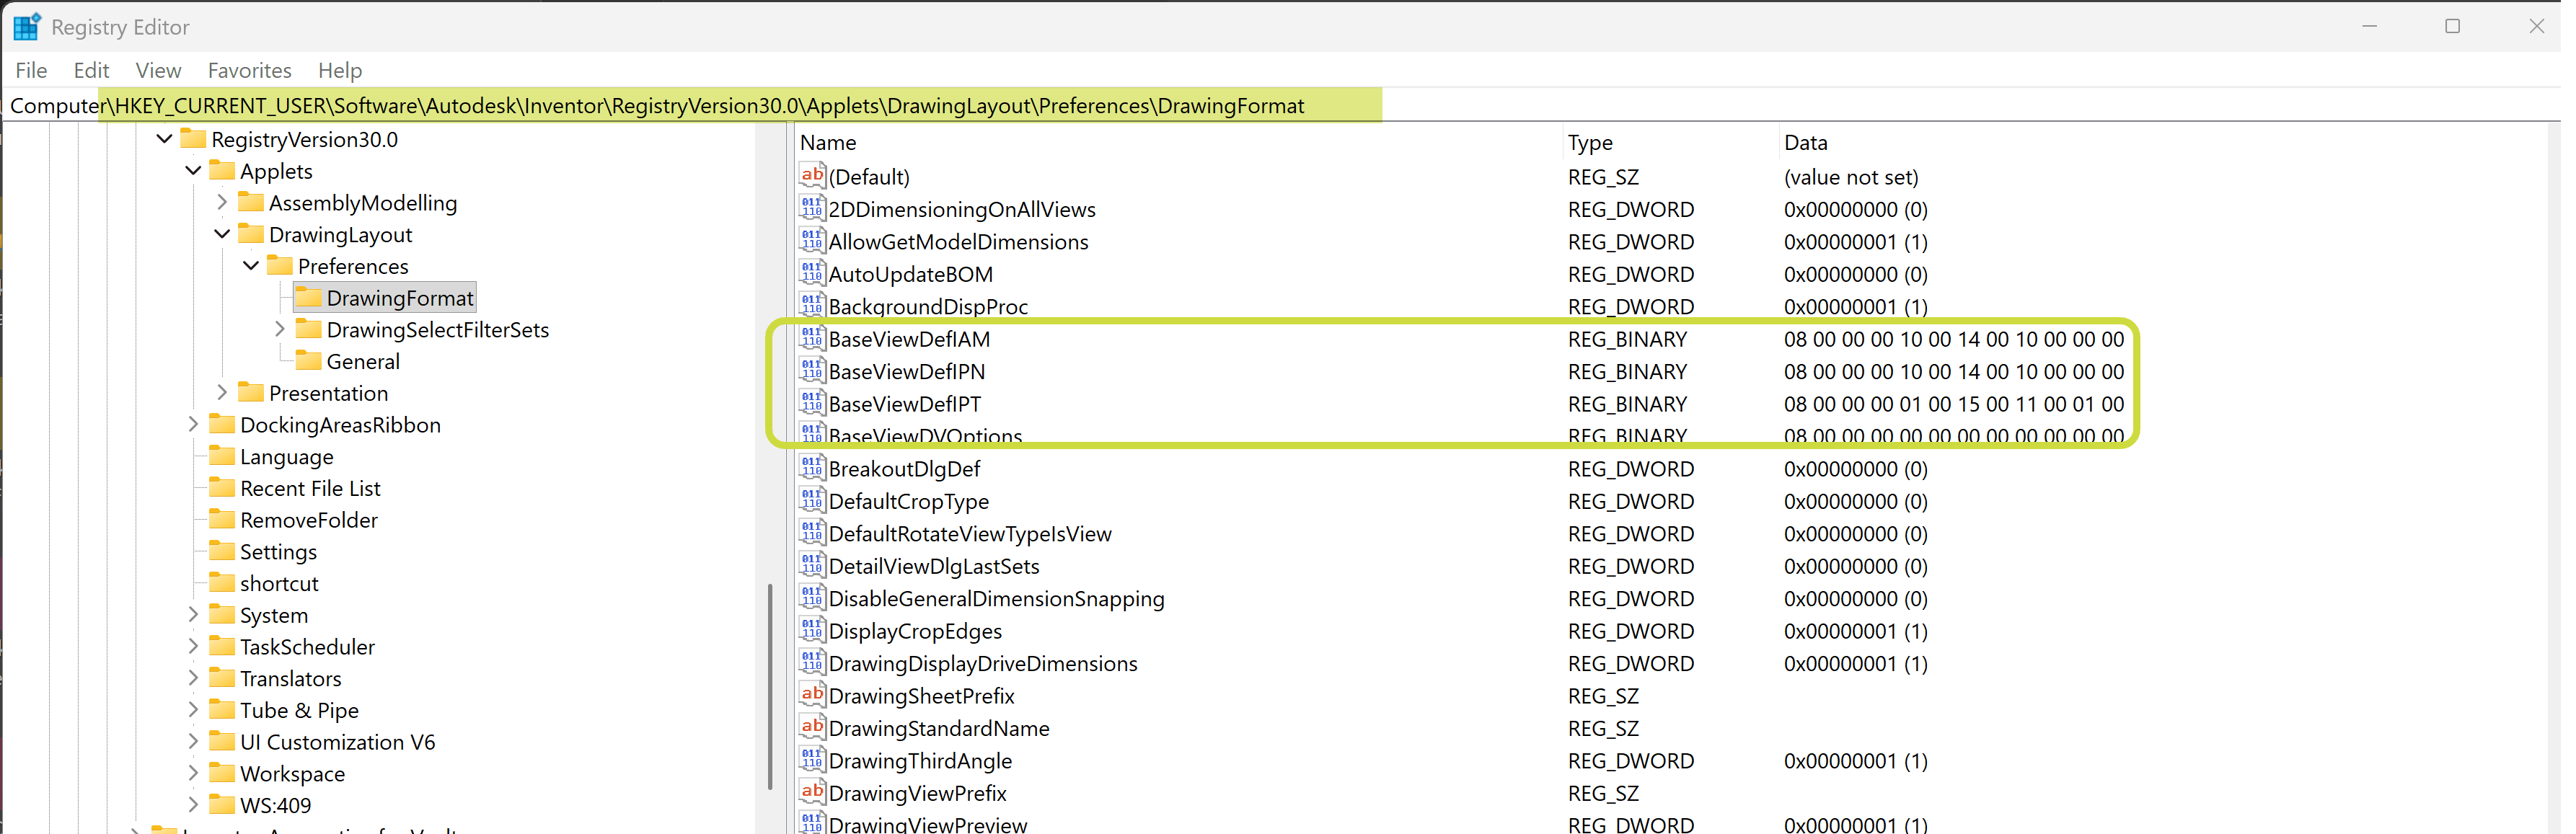The image size is (2576, 834).
Task: Expand the AssemblyModelling tree node
Action: click(x=222, y=203)
